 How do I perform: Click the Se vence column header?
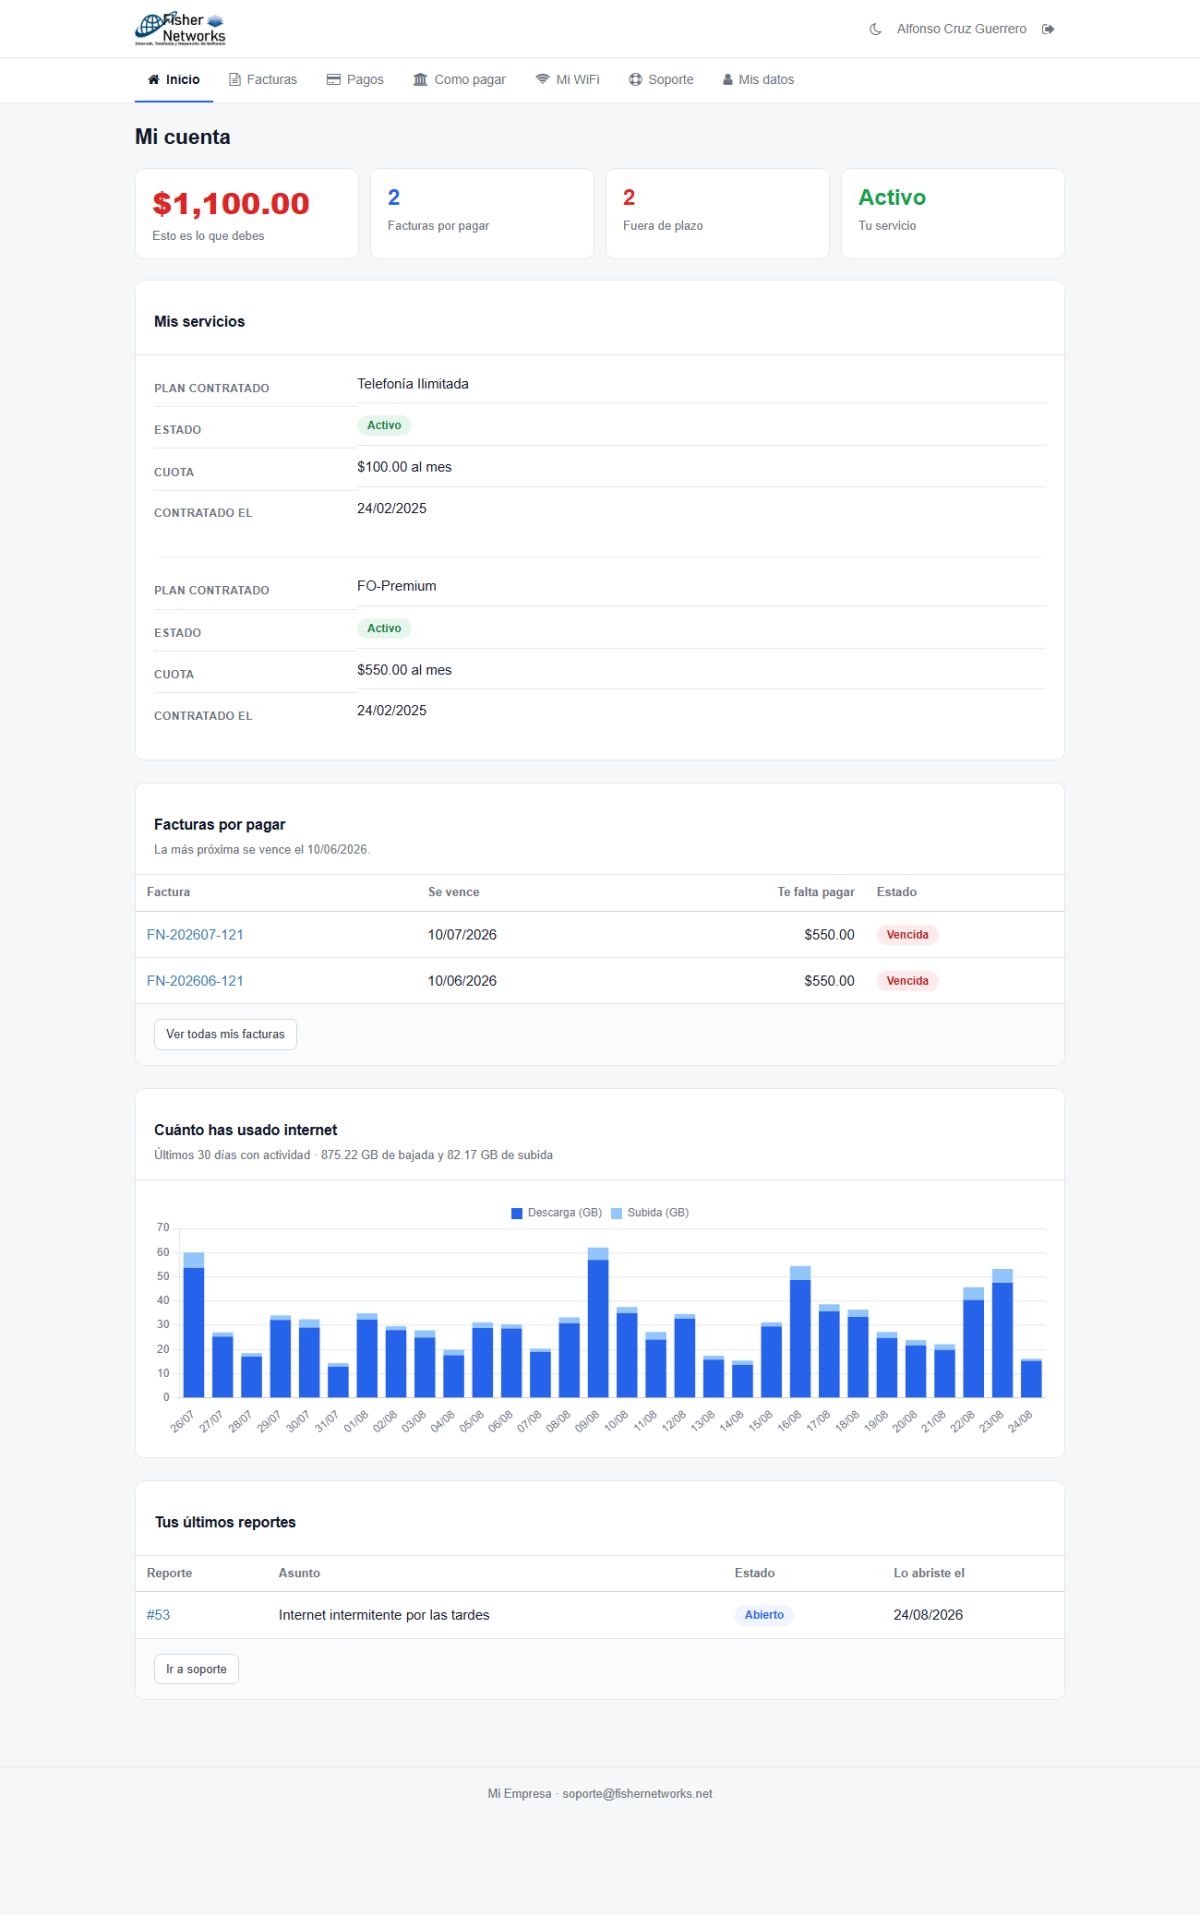(x=454, y=892)
